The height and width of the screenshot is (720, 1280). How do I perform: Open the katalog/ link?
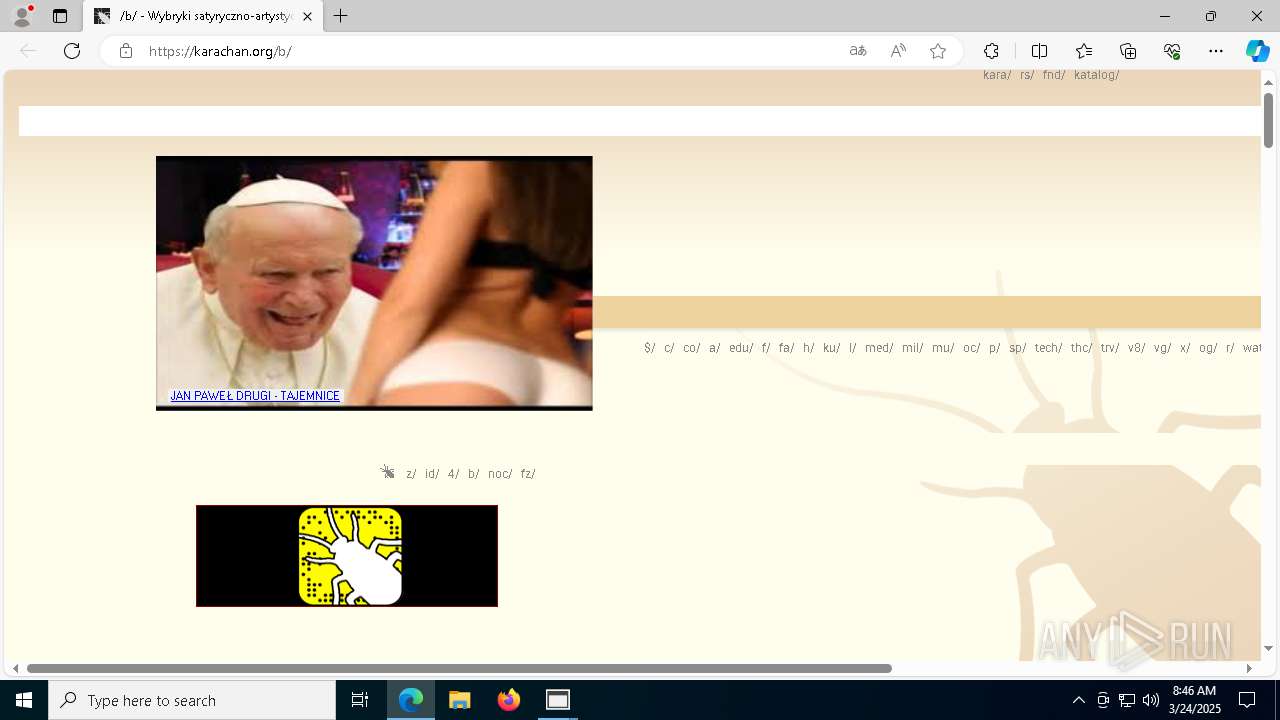(1097, 75)
